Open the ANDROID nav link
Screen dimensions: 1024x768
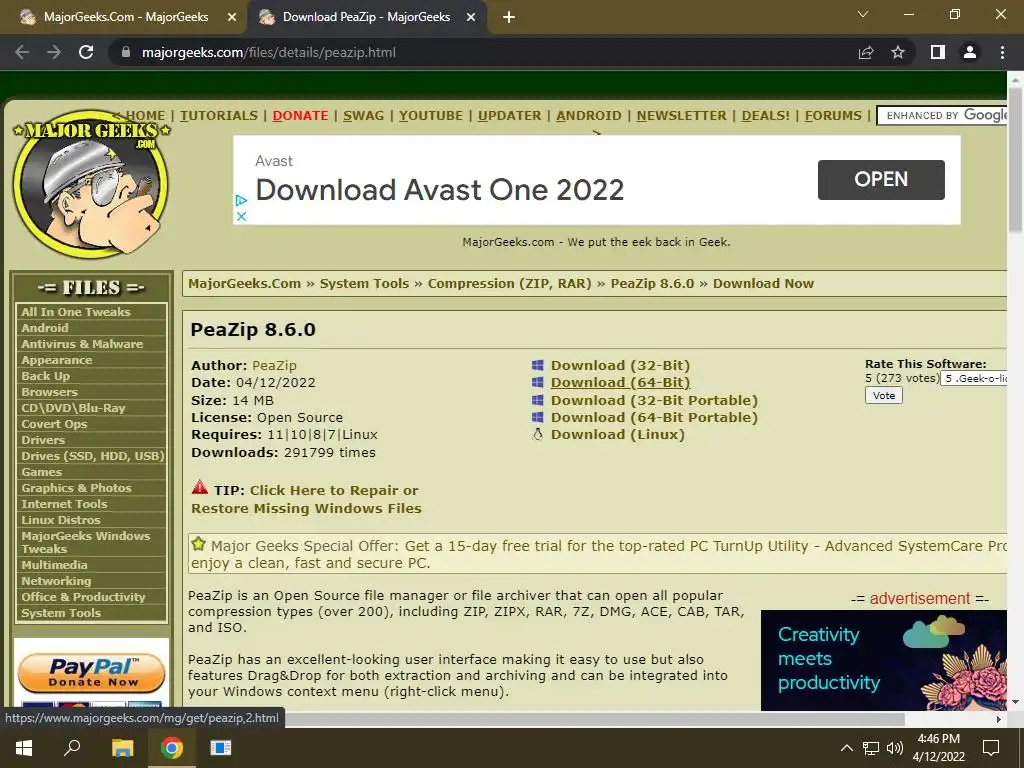(589, 116)
